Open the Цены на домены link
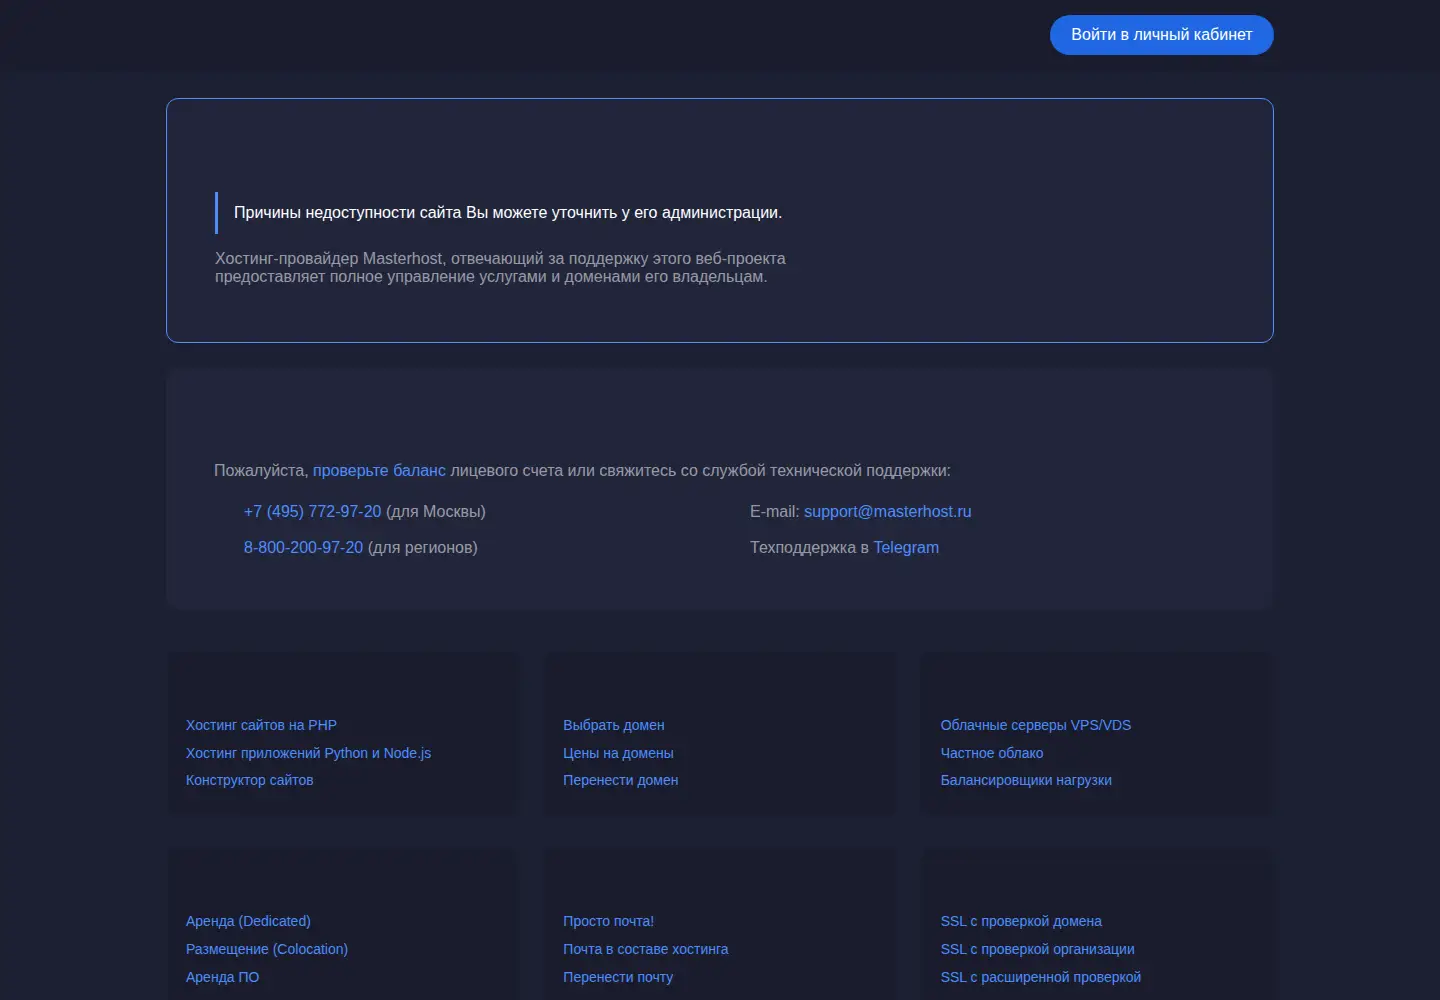 click(x=618, y=753)
